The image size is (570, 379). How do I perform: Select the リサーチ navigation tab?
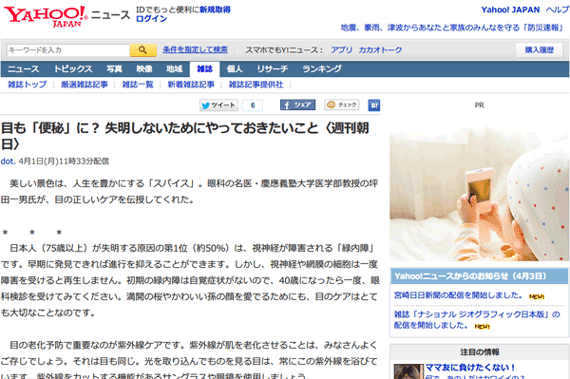pyautogui.click(x=272, y=69)
